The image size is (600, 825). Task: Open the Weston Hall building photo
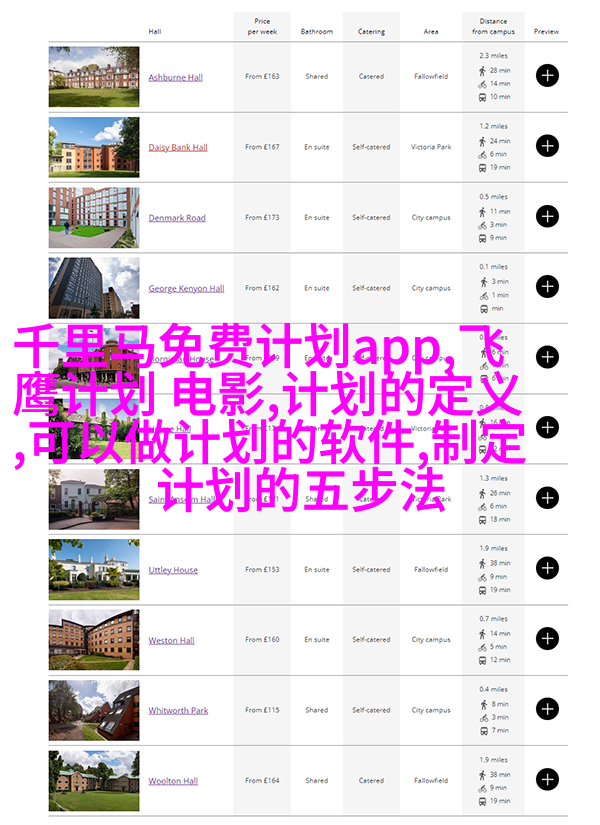(x=94, y=640)
